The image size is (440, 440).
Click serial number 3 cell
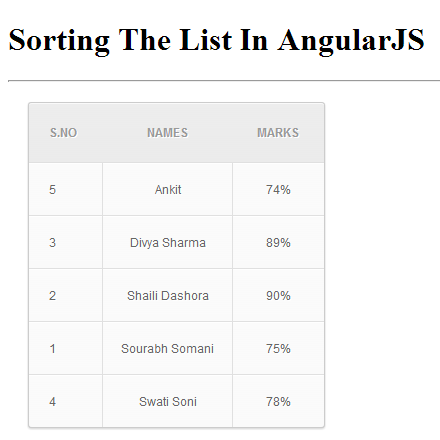(66, 242)
